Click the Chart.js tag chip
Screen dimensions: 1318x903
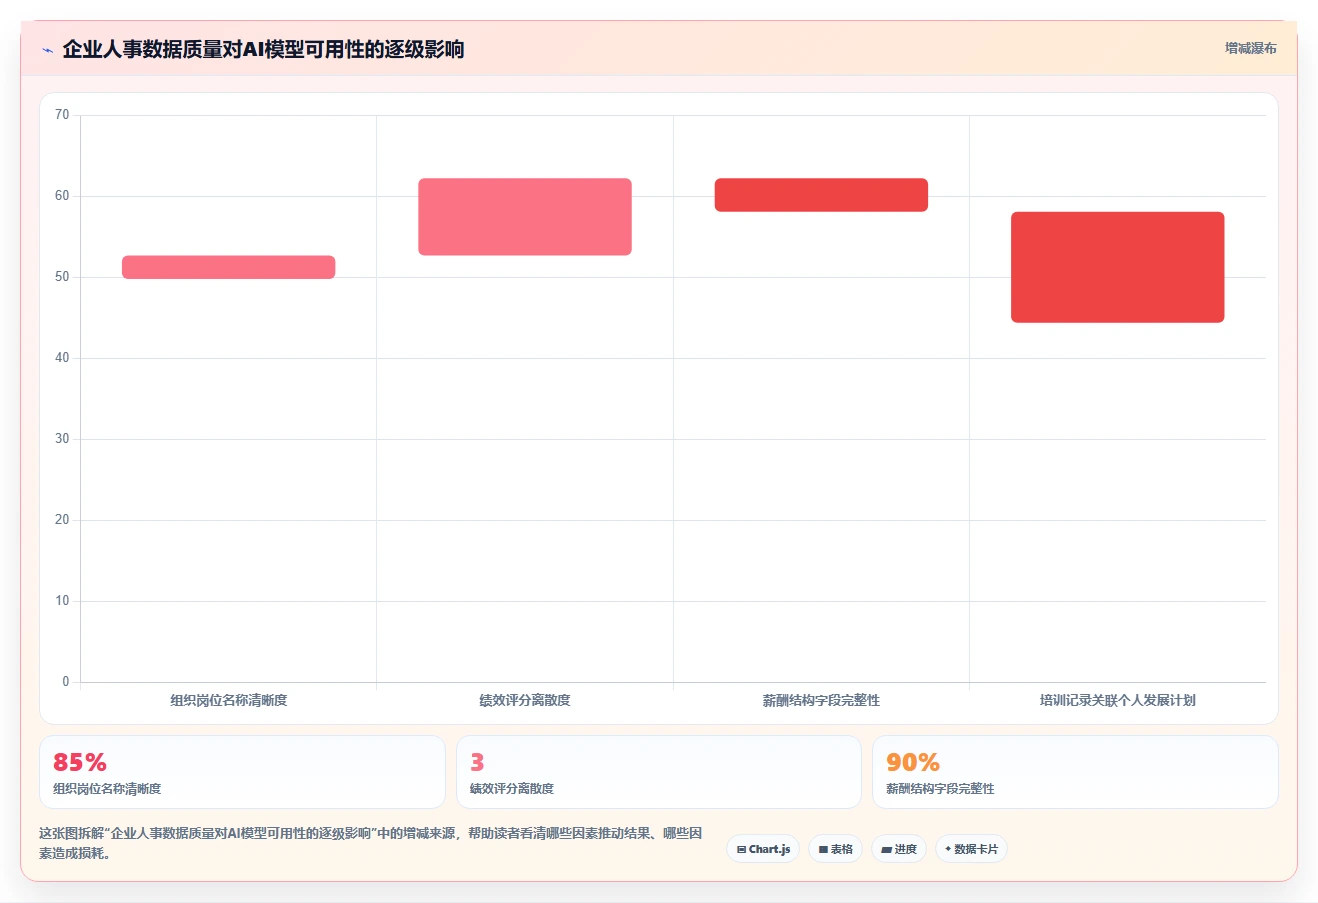coord(763,849)
